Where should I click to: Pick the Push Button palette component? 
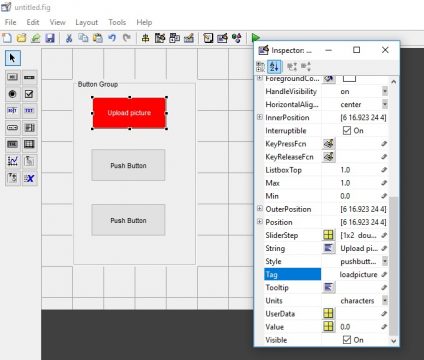[13, 77]
